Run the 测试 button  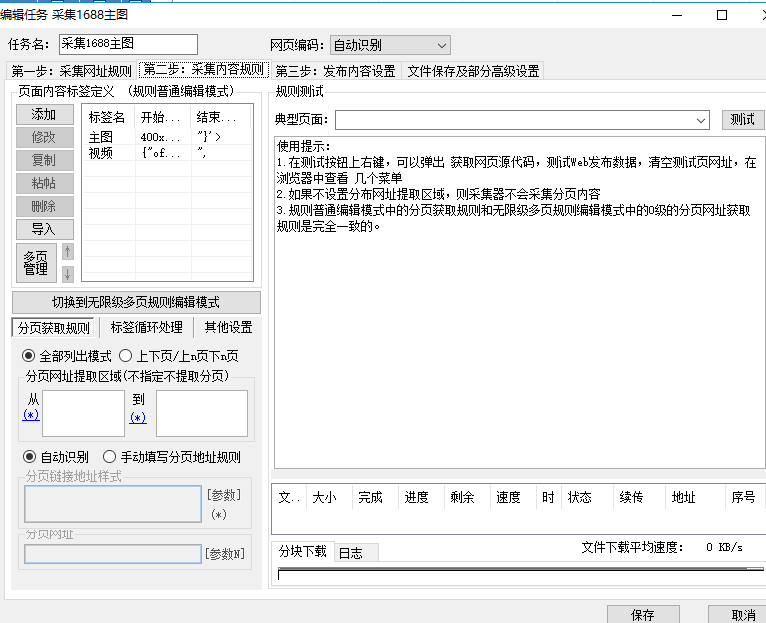[x=742, y=120]
